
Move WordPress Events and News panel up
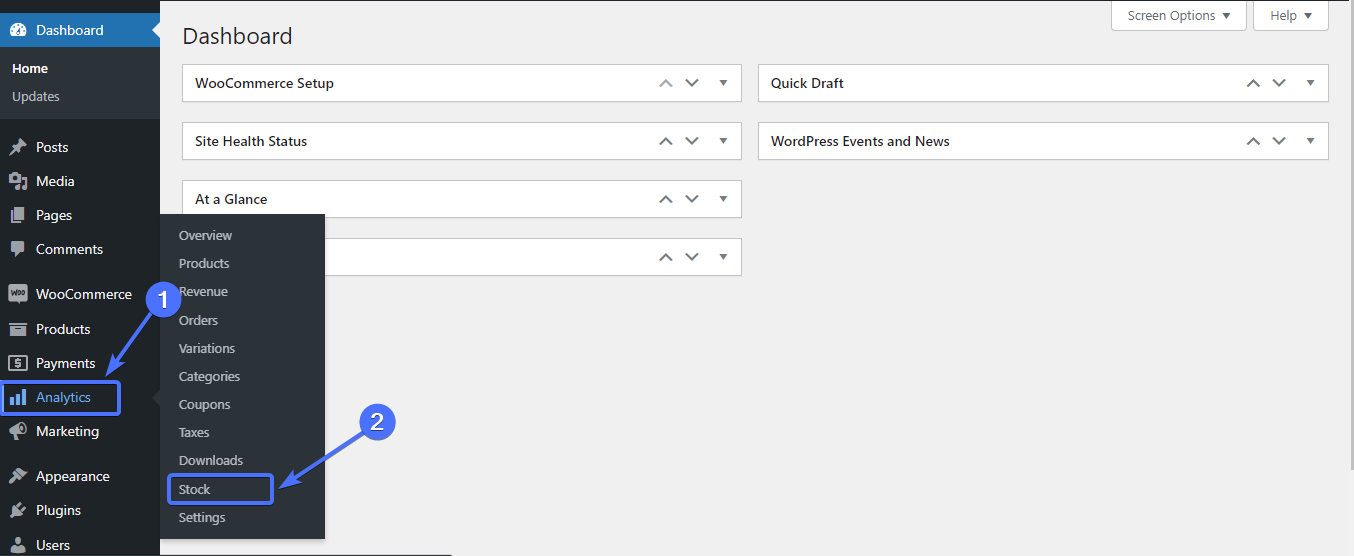pos(1253,141)
